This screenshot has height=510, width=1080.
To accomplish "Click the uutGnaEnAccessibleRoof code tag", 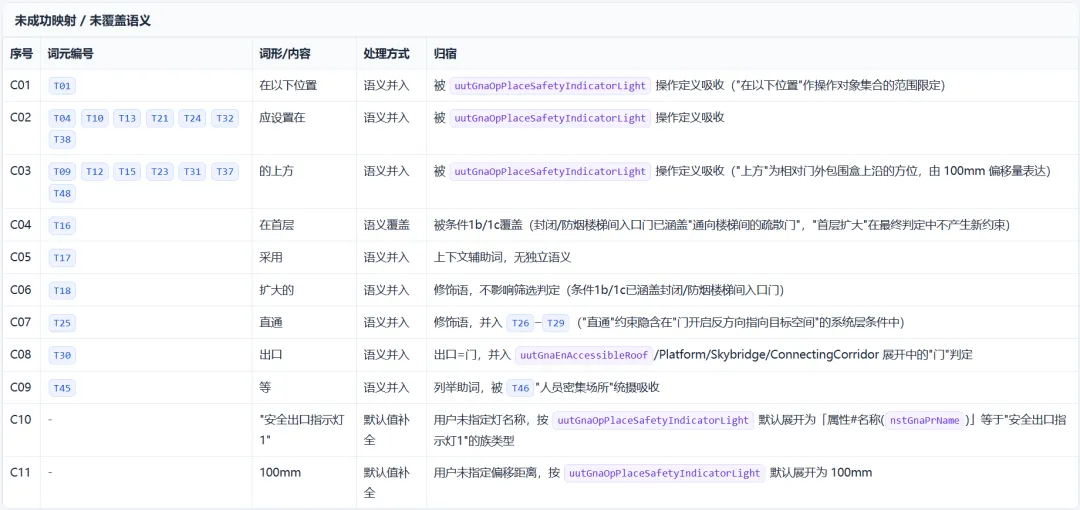I will click(x=584, y=355).
